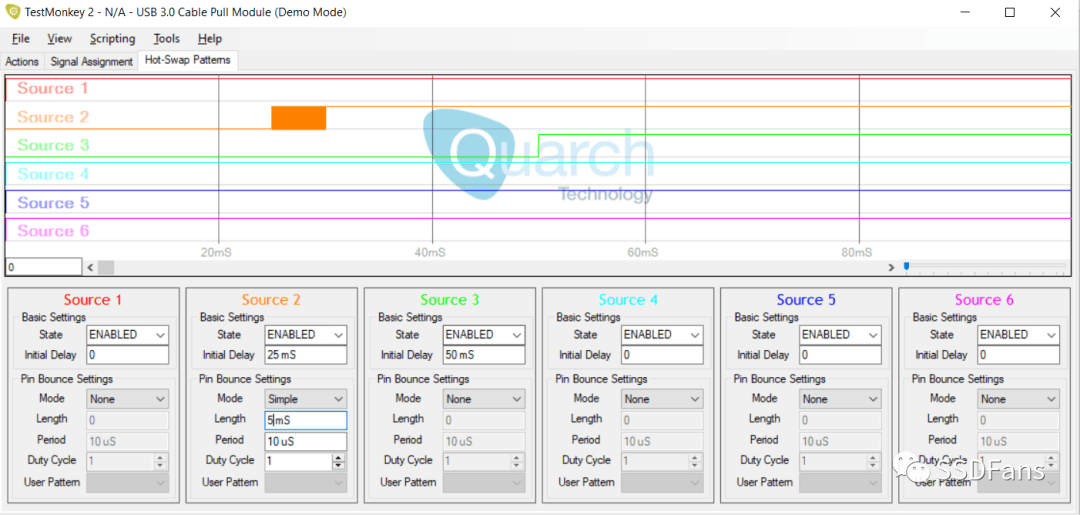This screenshot has height=515, width=1080.
Task: Open the File menu
Action: coord(21,39)
